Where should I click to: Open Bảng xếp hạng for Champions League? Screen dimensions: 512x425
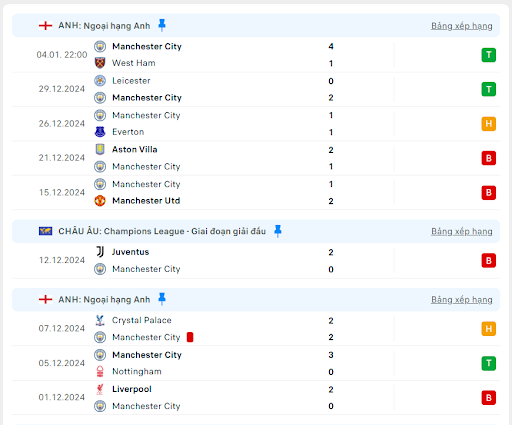(x=461, y=231)
